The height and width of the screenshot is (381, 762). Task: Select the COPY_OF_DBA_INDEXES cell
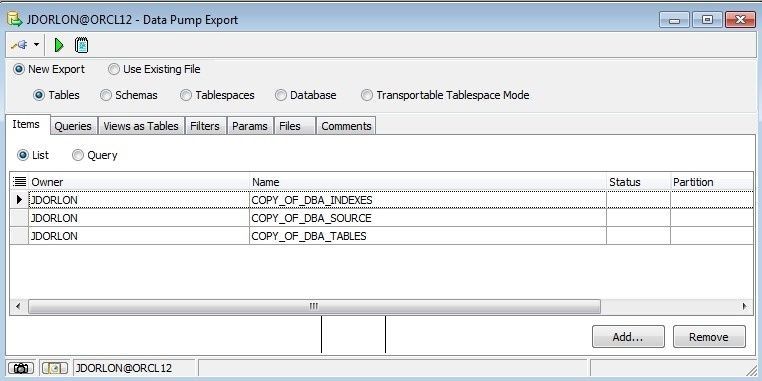point(428,200)
